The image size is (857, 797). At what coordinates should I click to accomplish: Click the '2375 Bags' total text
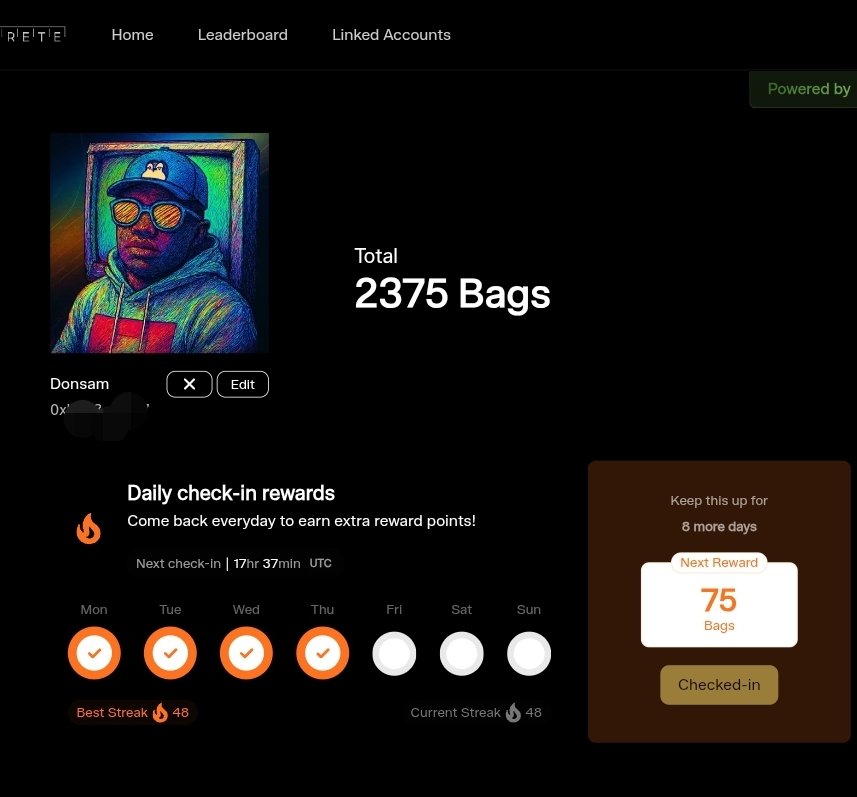point(452,294)
